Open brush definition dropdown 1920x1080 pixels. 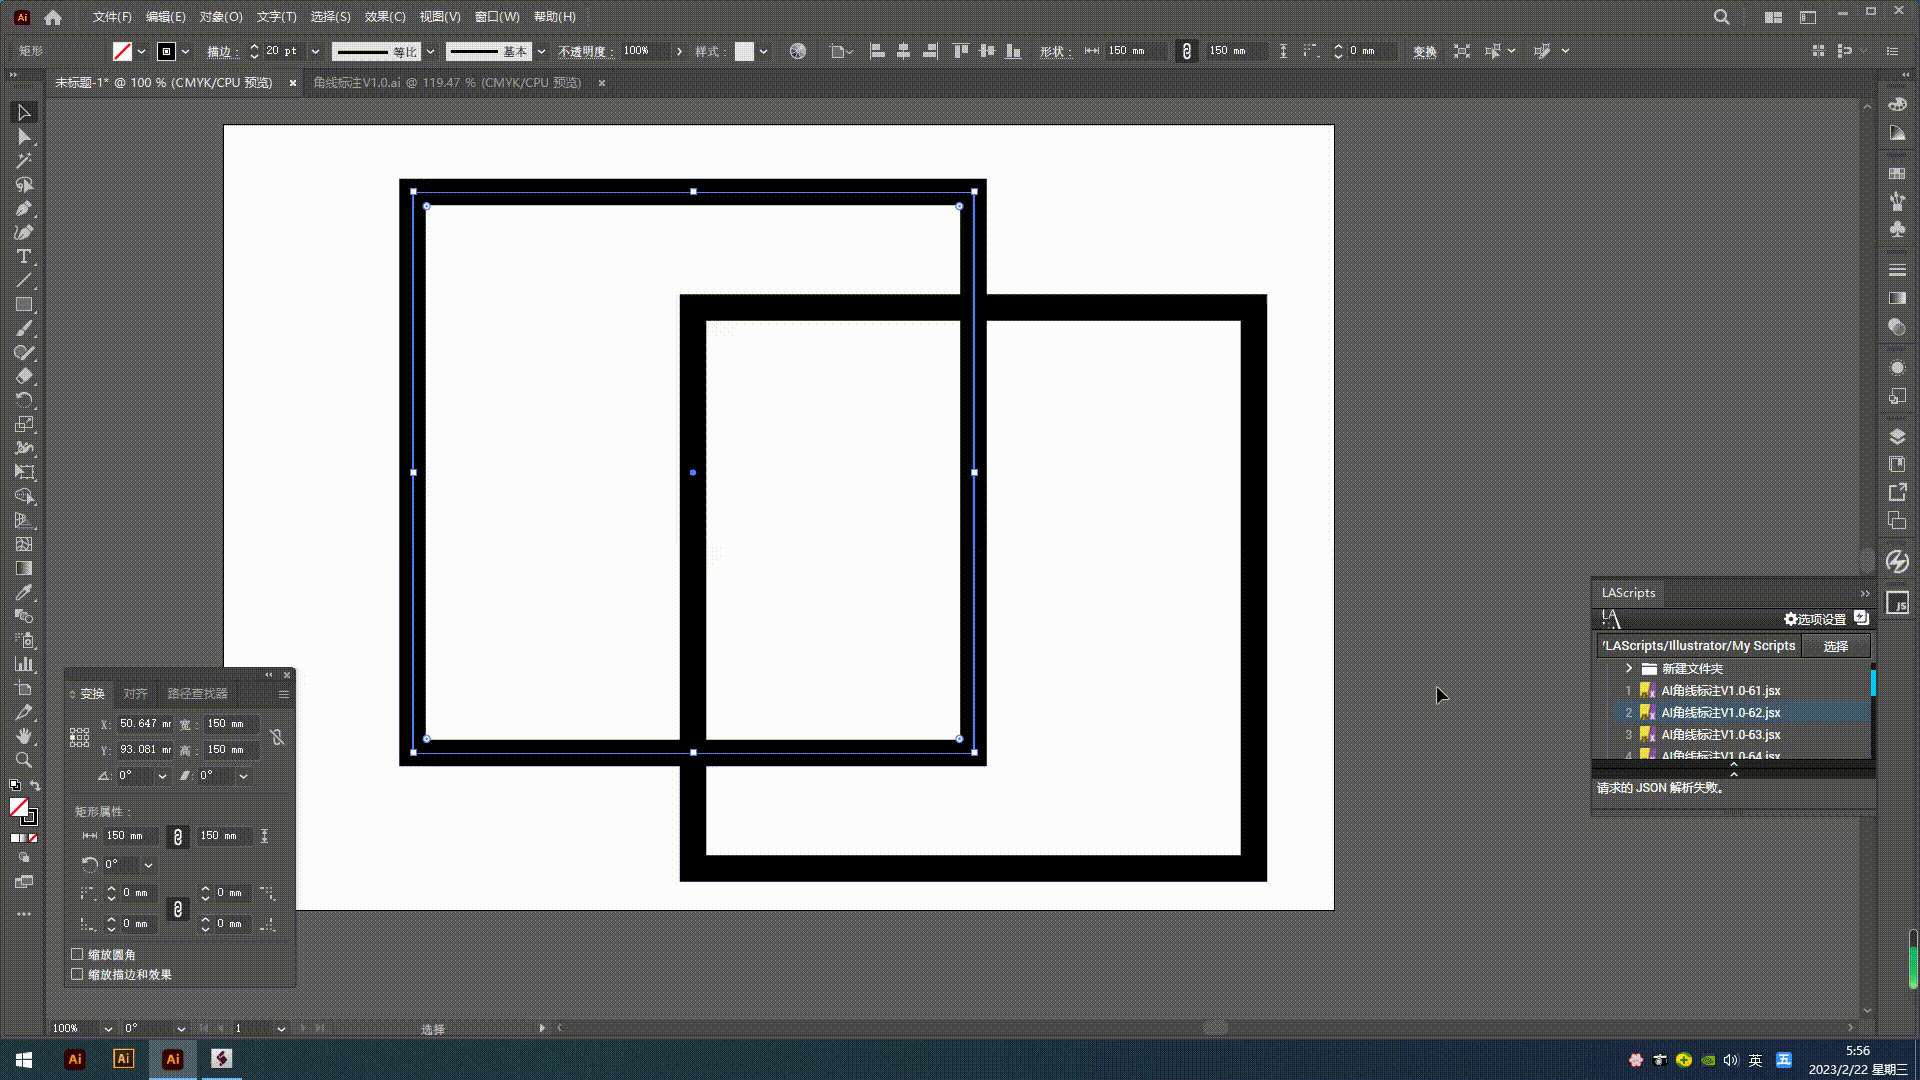[x=541, y=51]
